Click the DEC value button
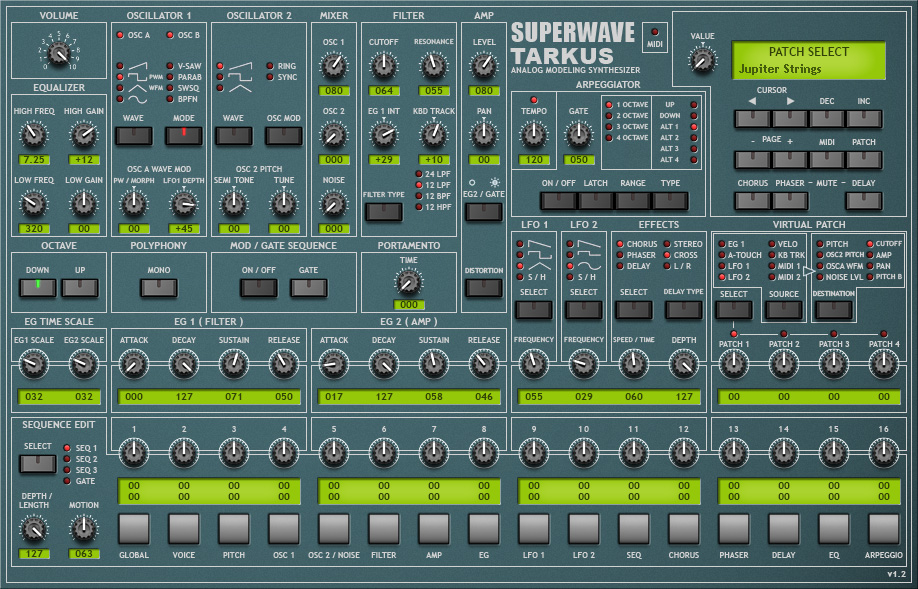This screenshot has width=918, height=589. 827,119
